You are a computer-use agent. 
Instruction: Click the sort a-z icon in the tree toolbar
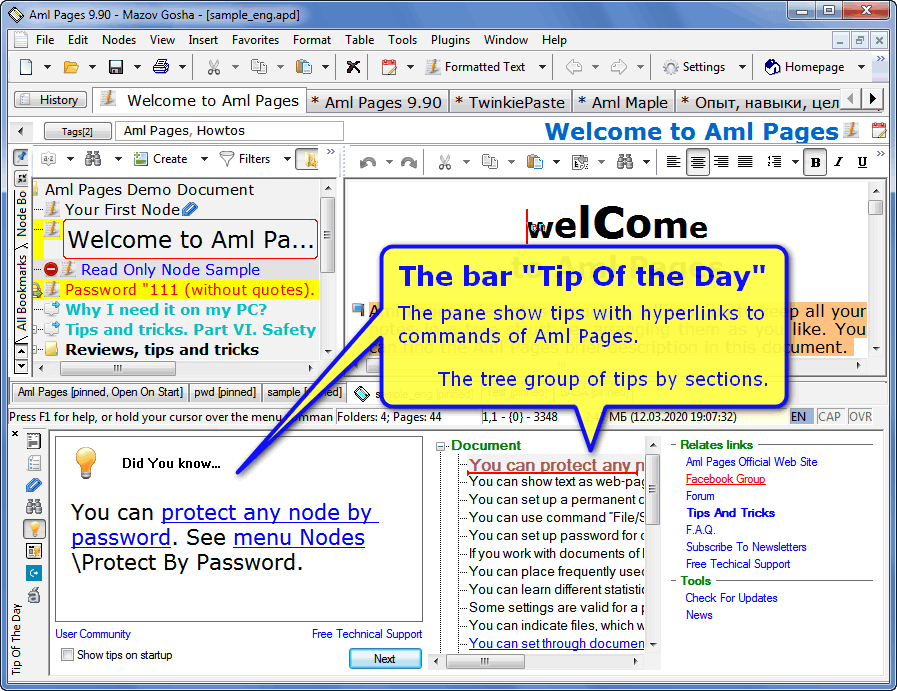tap(49, 159)
